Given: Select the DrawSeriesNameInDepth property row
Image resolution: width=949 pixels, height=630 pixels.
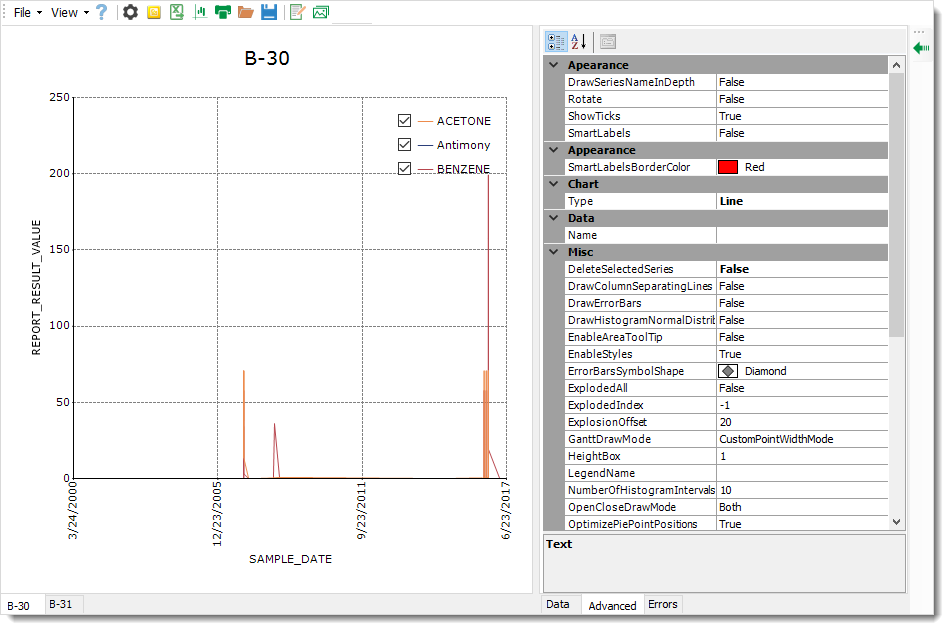Looking at the screenshot, I should [x=726, y=82].
